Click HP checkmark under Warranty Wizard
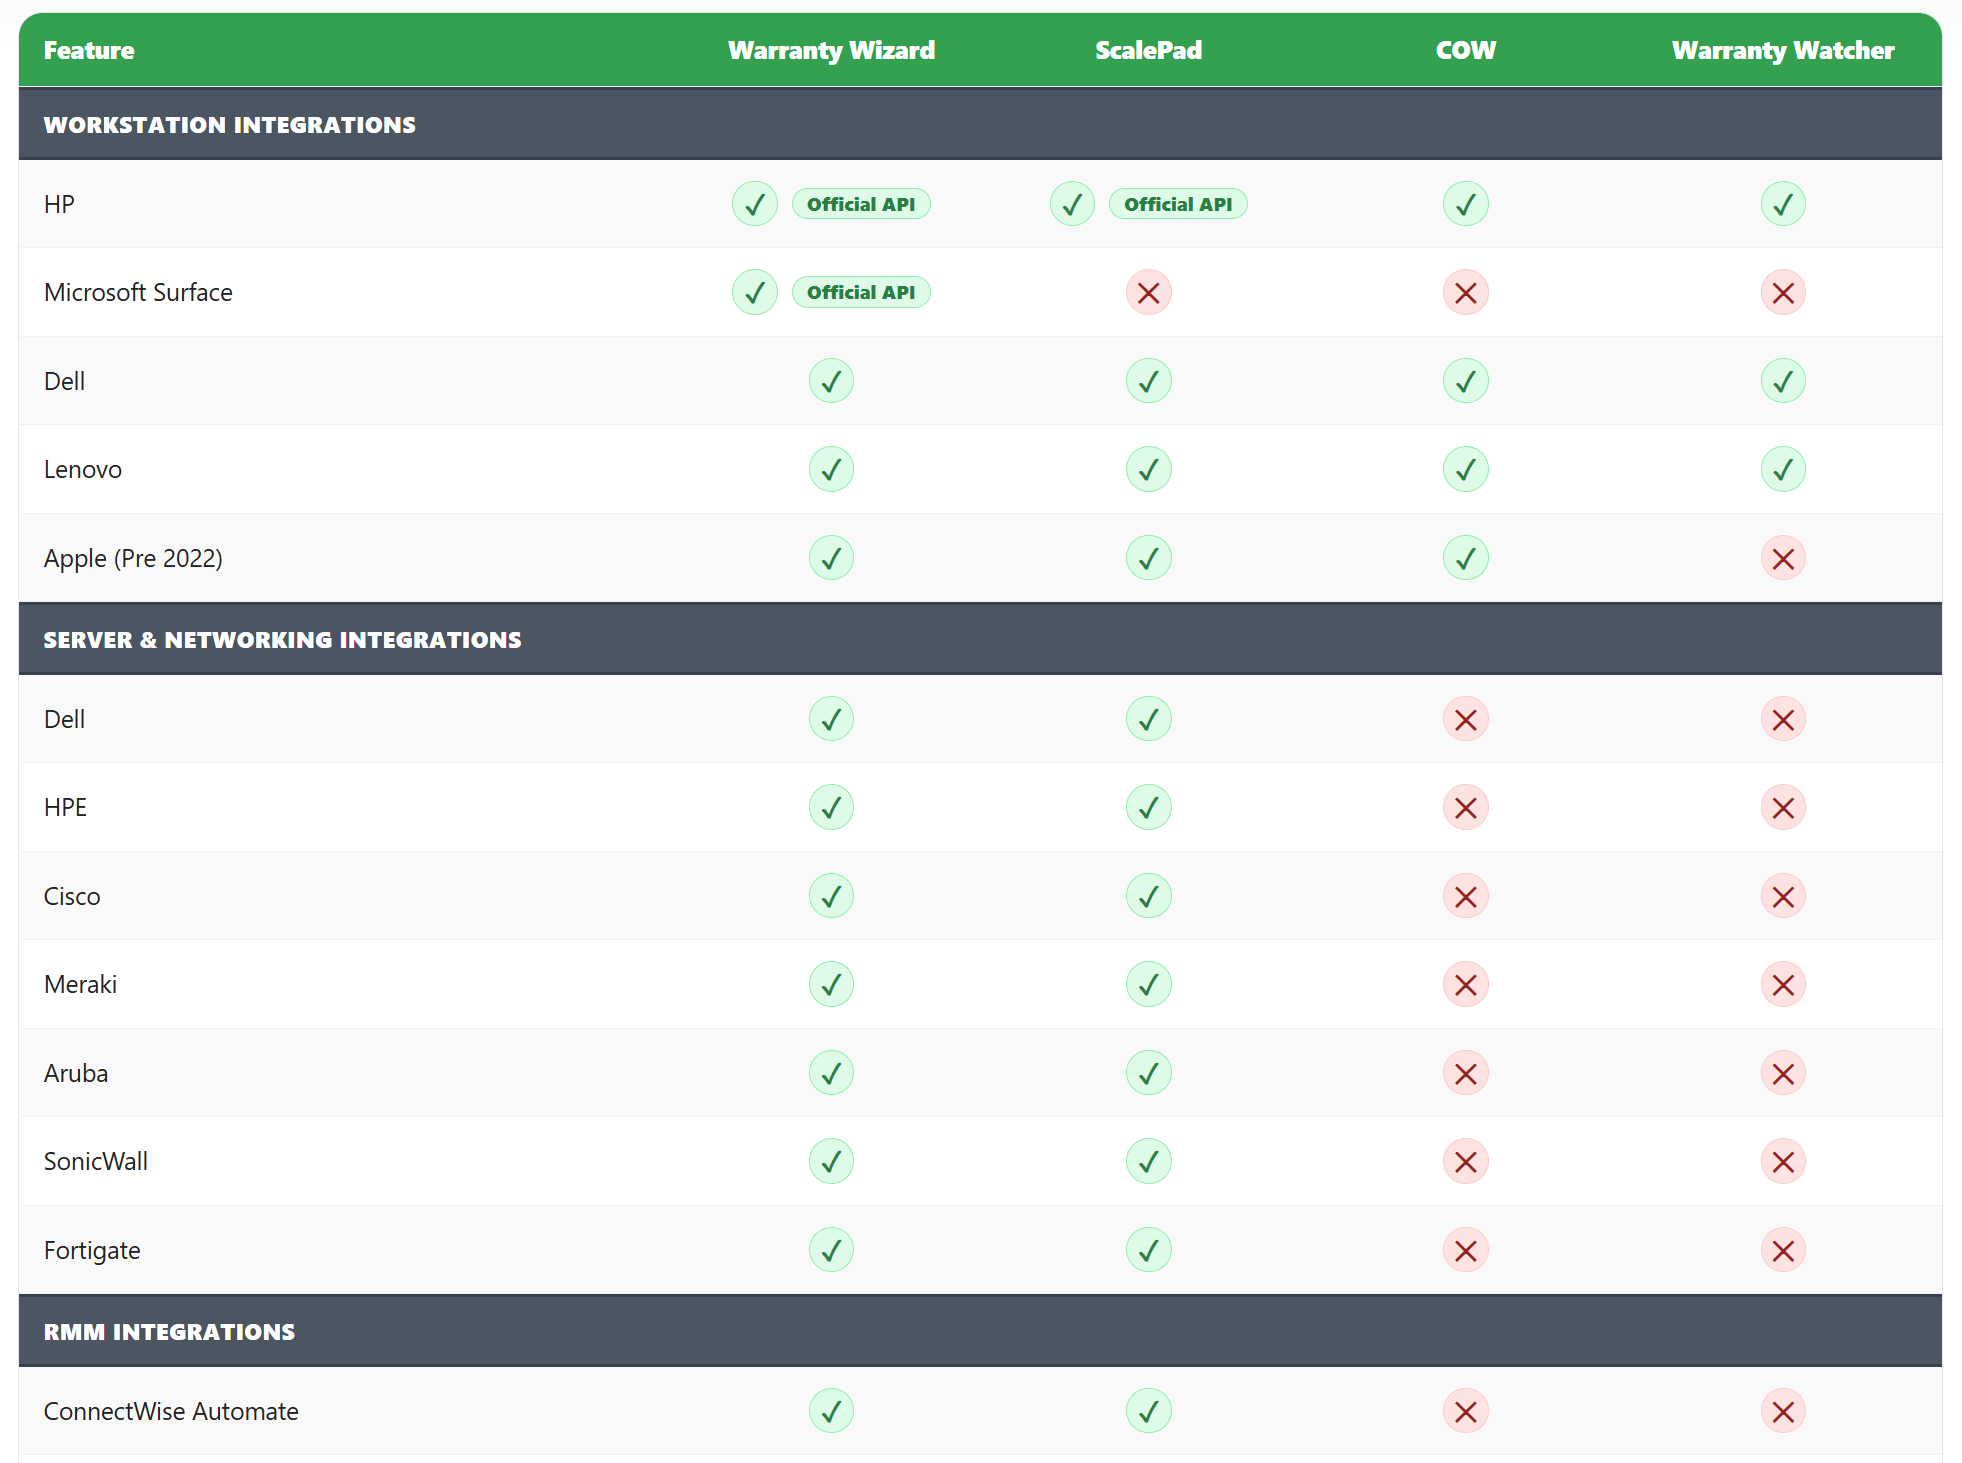The width and height of the screenshot is (1962, 1463). tap(754, 204)
